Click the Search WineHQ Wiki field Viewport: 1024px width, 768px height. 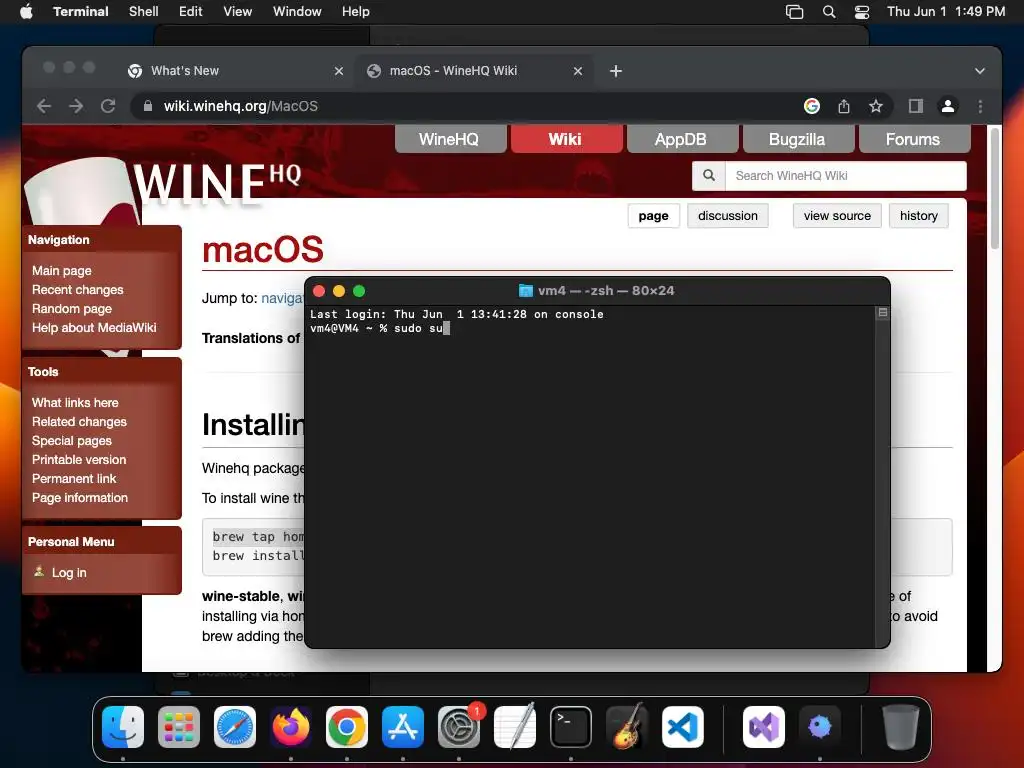845,176
